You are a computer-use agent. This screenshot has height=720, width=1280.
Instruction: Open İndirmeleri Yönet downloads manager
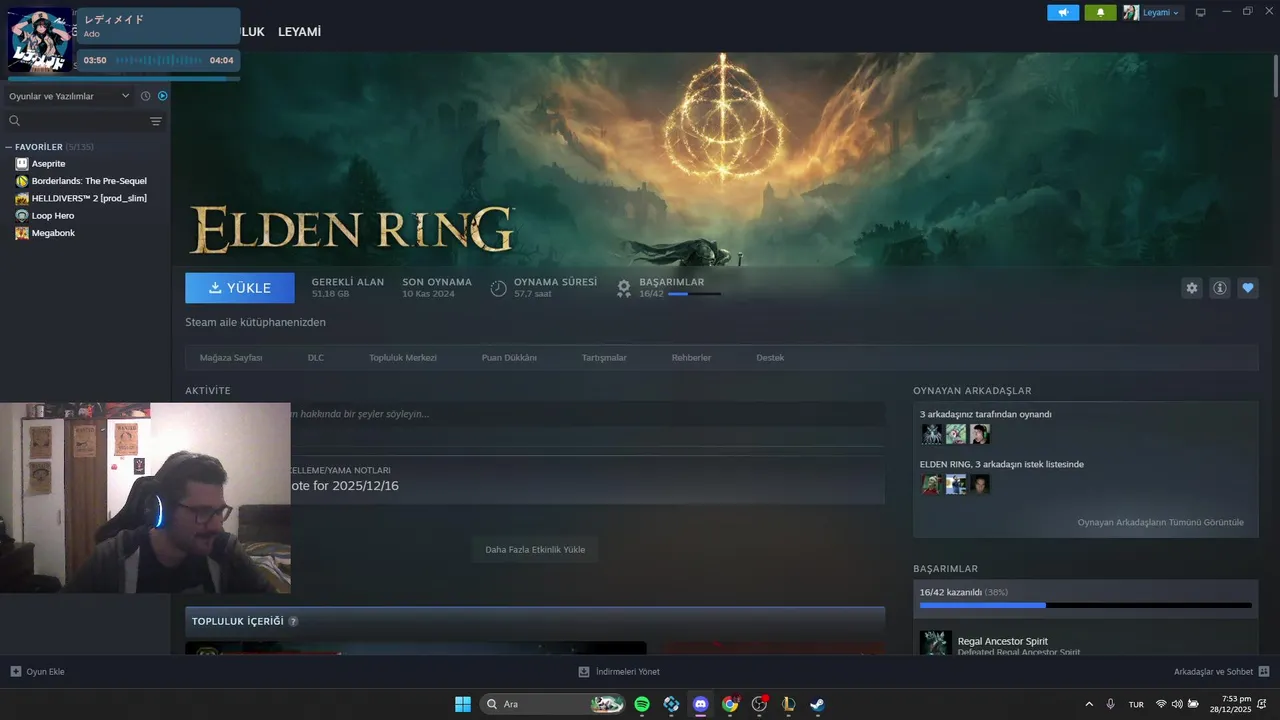click(x=619, y=672)
